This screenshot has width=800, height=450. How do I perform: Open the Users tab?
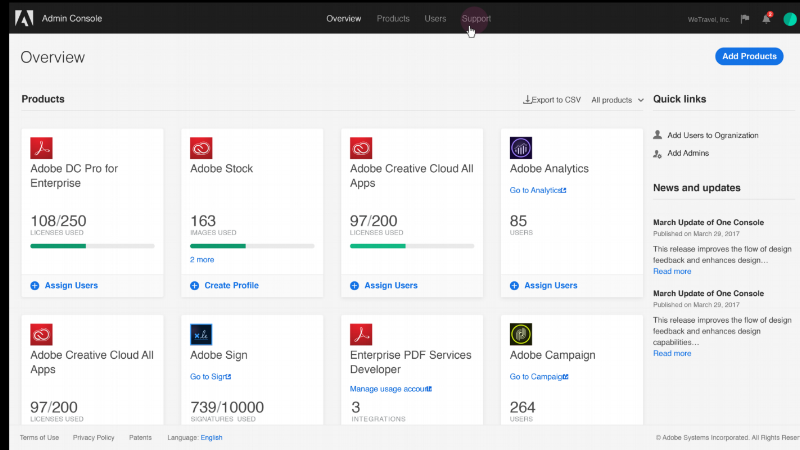(x=435, y=18)
